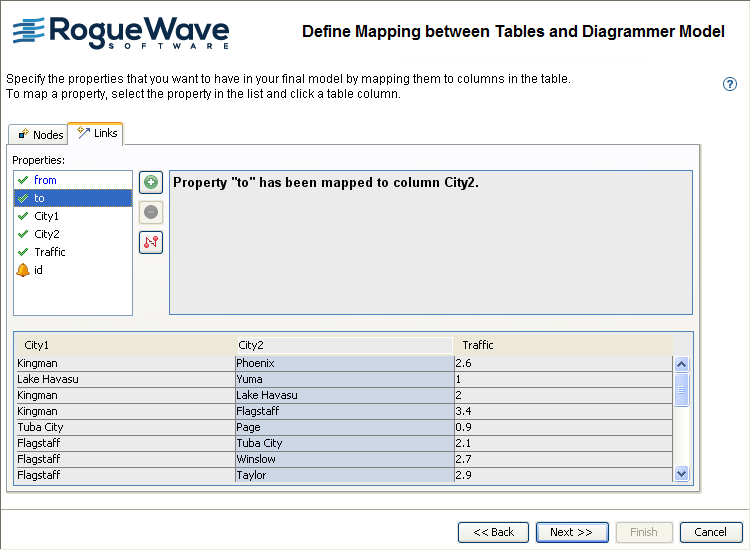This screenshot has height=550, width=750.
Task: Click the City1 column header
Action: 124,345
